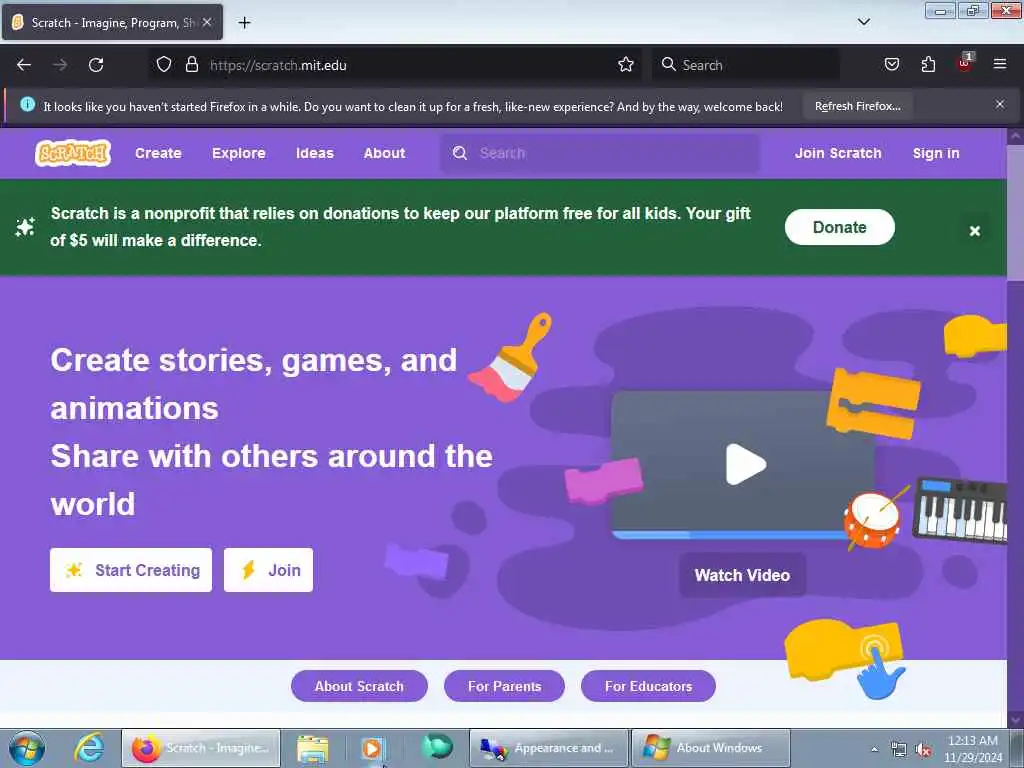Click the Scratch site search field
Image resolution: width=1024 pixels, height=768 pixels.
tap(601, 153)
